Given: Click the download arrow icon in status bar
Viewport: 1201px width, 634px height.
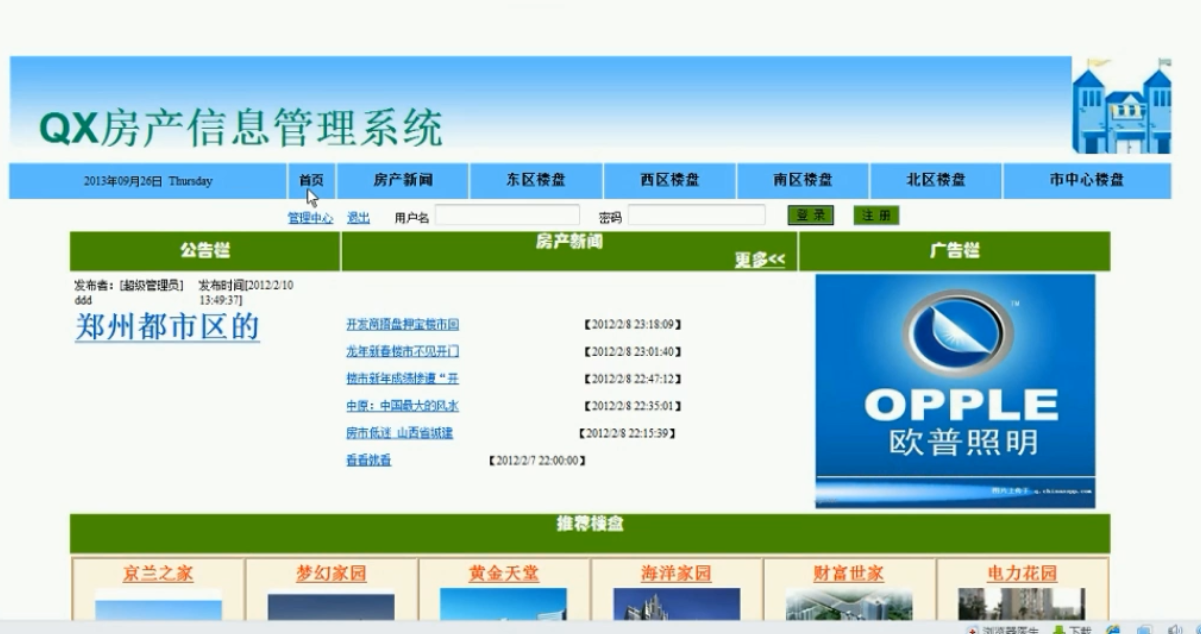Looking at the screenshot, I should coord(1058,630).
